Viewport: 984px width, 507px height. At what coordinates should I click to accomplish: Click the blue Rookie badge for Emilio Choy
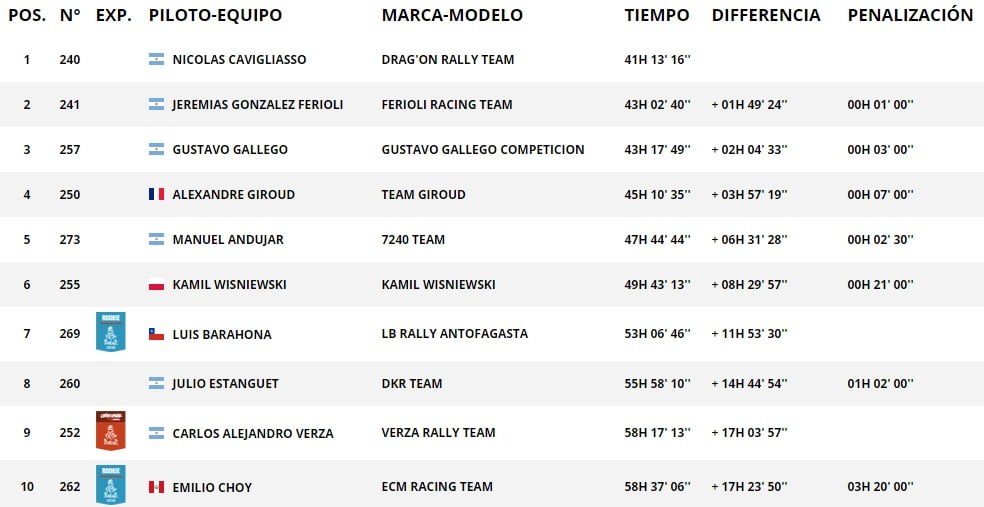(110, 484)
